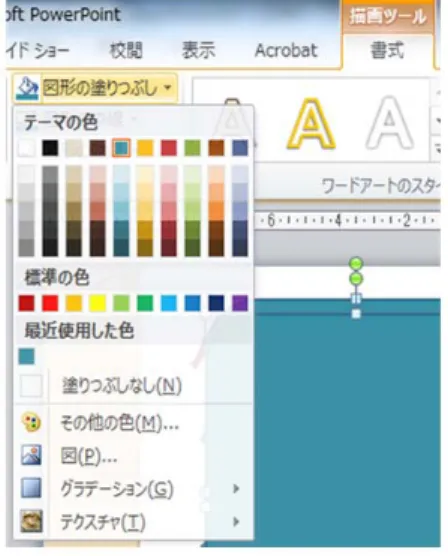Viewport: 448px width, 556px height.
Task: Select green in standard colors
Action: [145, 304]
